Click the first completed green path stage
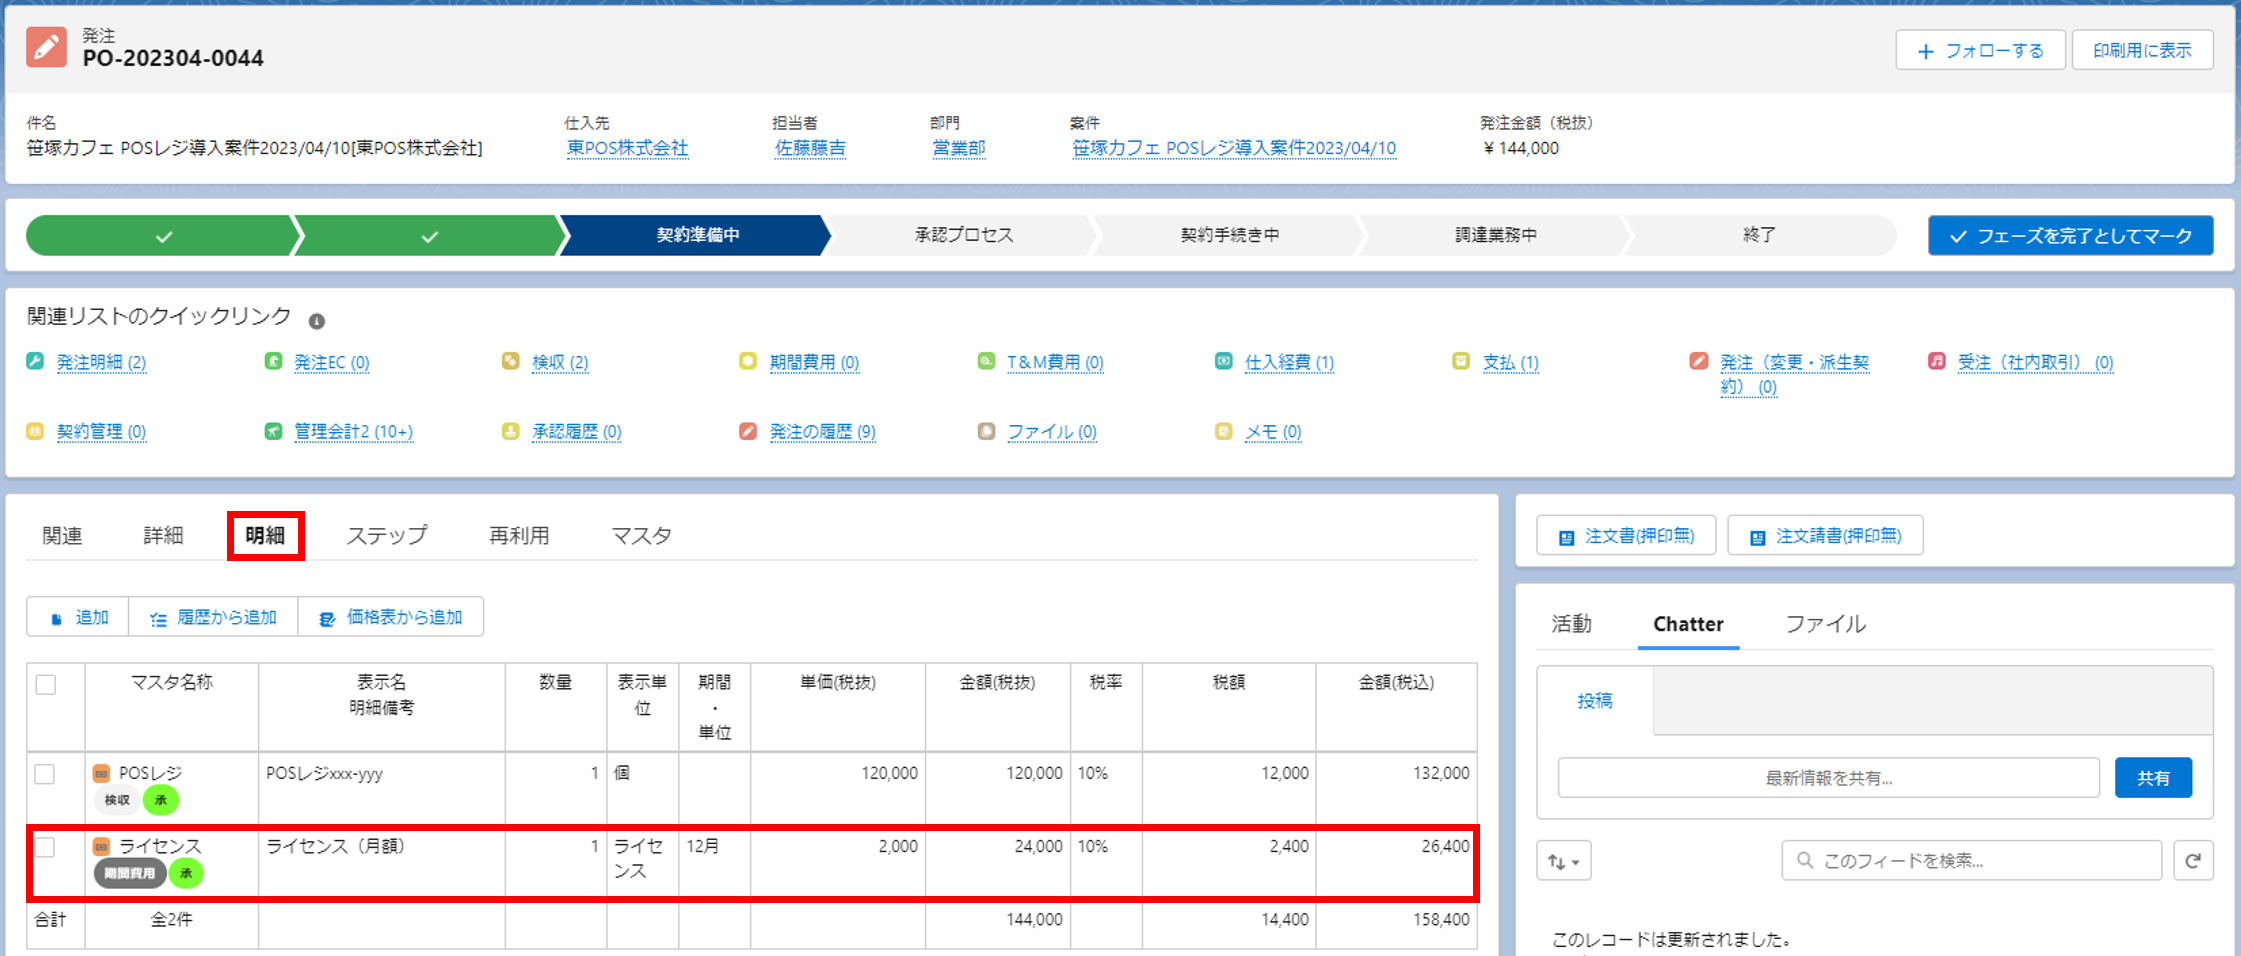The image size is (2241, 956). click(x=163, y=236)
